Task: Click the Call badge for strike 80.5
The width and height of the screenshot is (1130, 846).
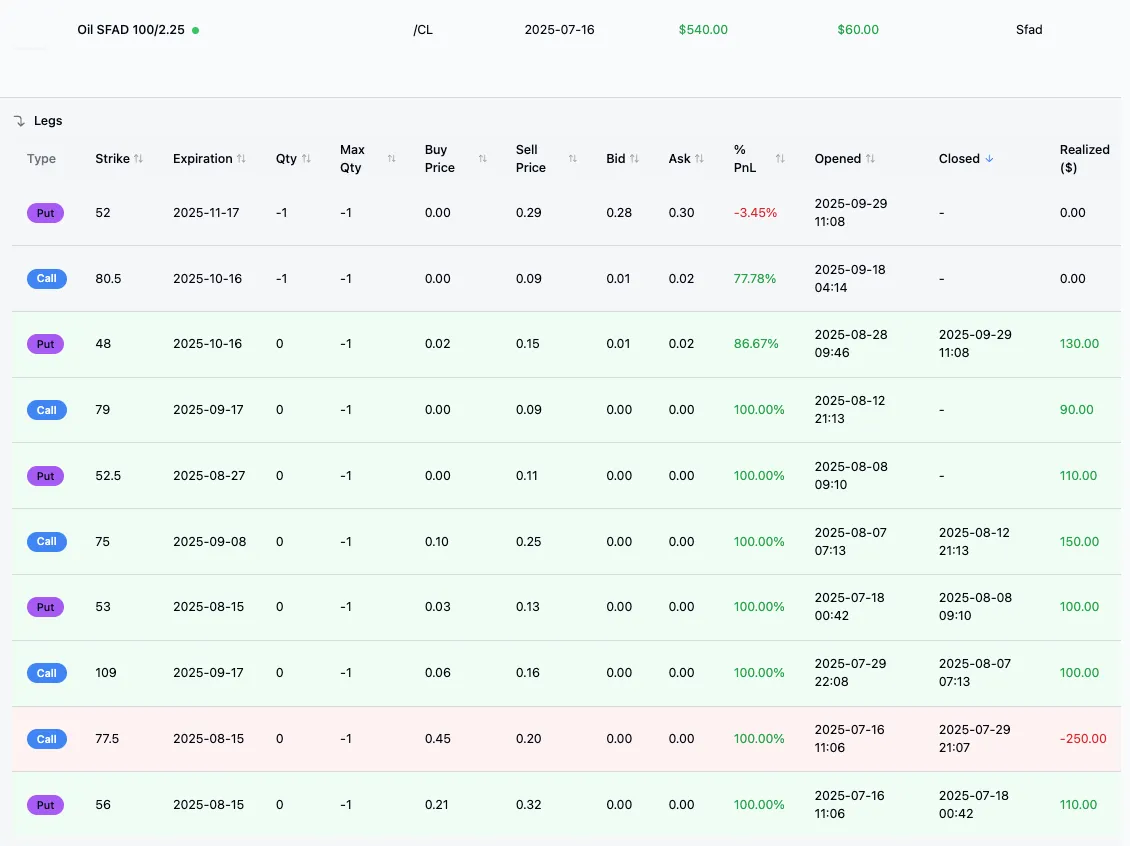Action: (x=46, y=279)
